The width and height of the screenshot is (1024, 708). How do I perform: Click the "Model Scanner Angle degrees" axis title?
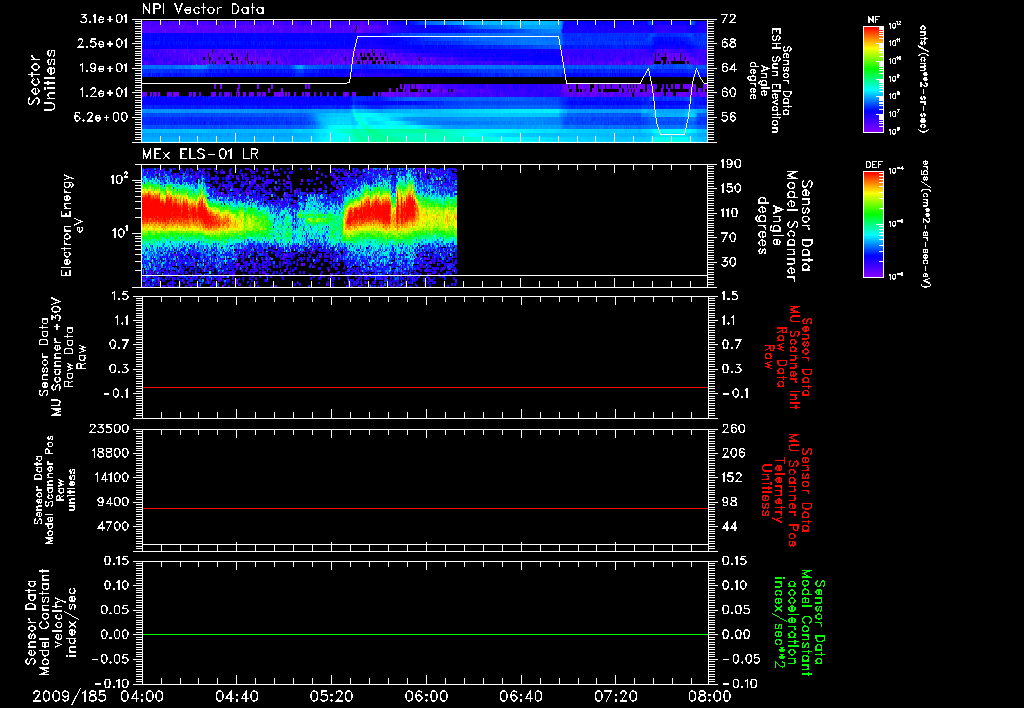click(784, 226)
